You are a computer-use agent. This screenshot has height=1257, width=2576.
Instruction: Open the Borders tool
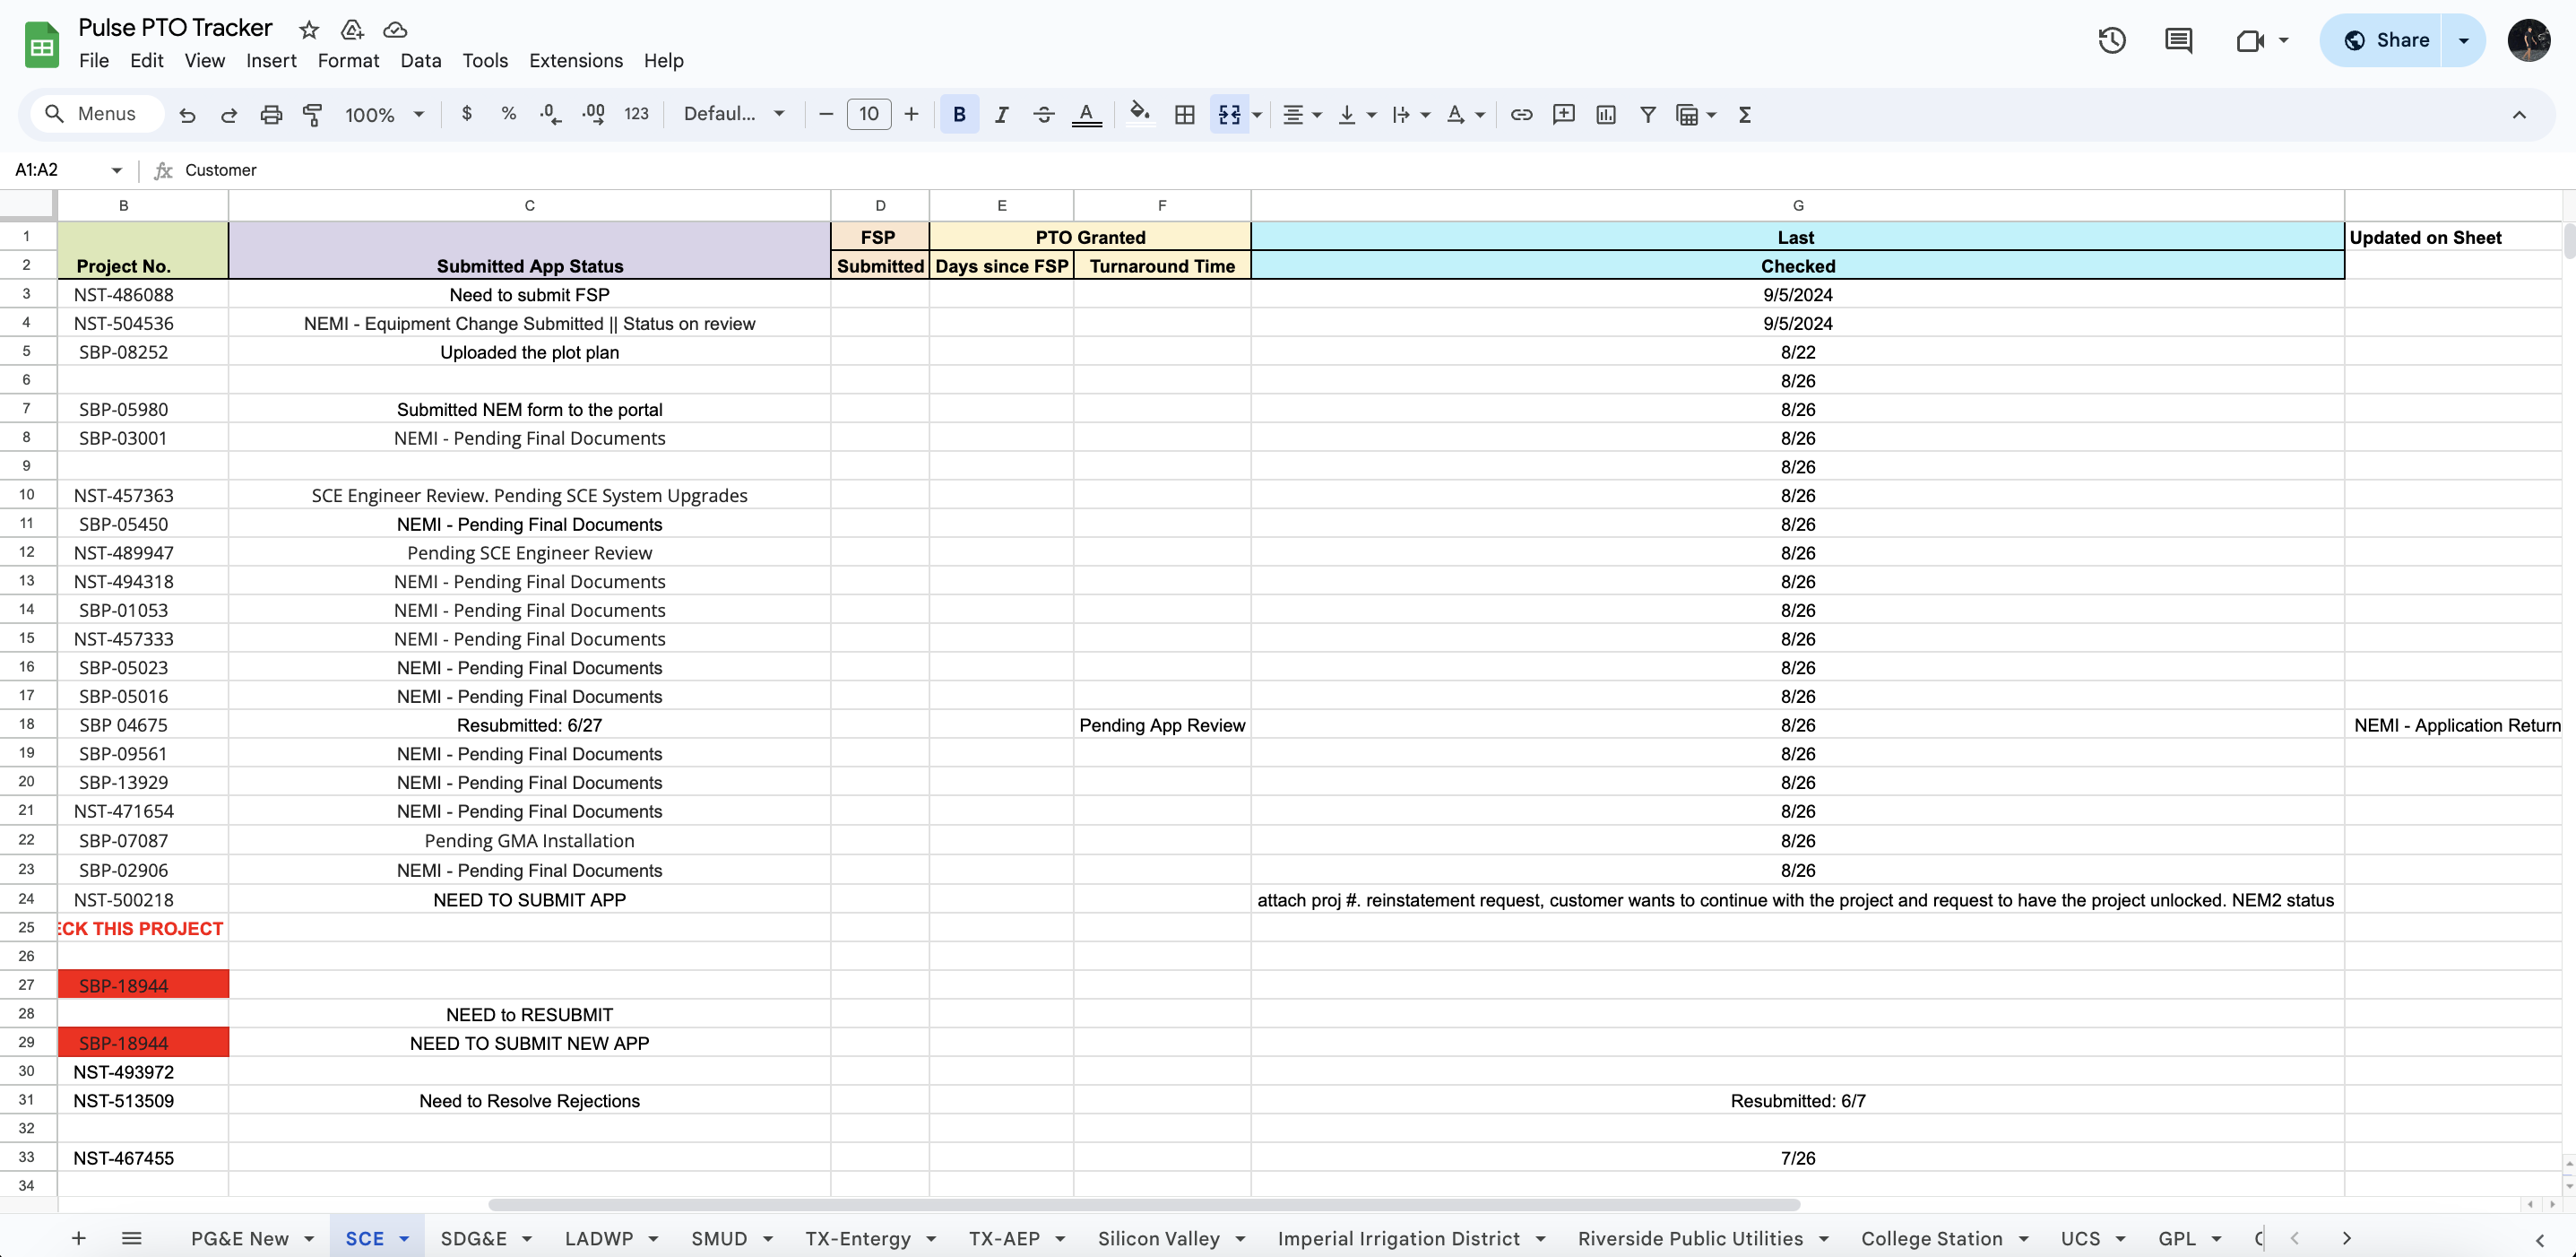(1185, 115)
